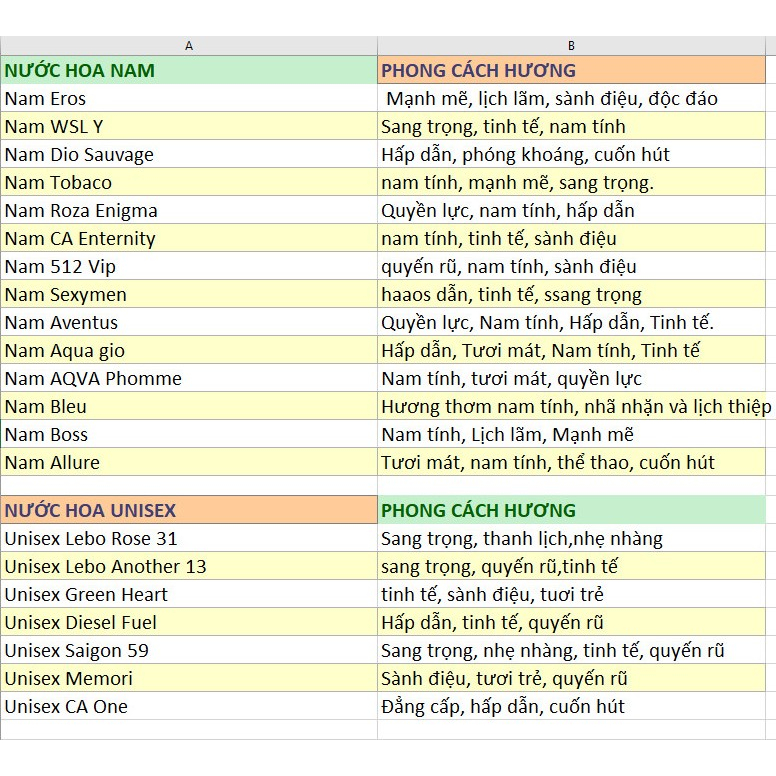Select the Unisex Diesel Fuel cell
The image size is (776, 776).
(189, 622)
